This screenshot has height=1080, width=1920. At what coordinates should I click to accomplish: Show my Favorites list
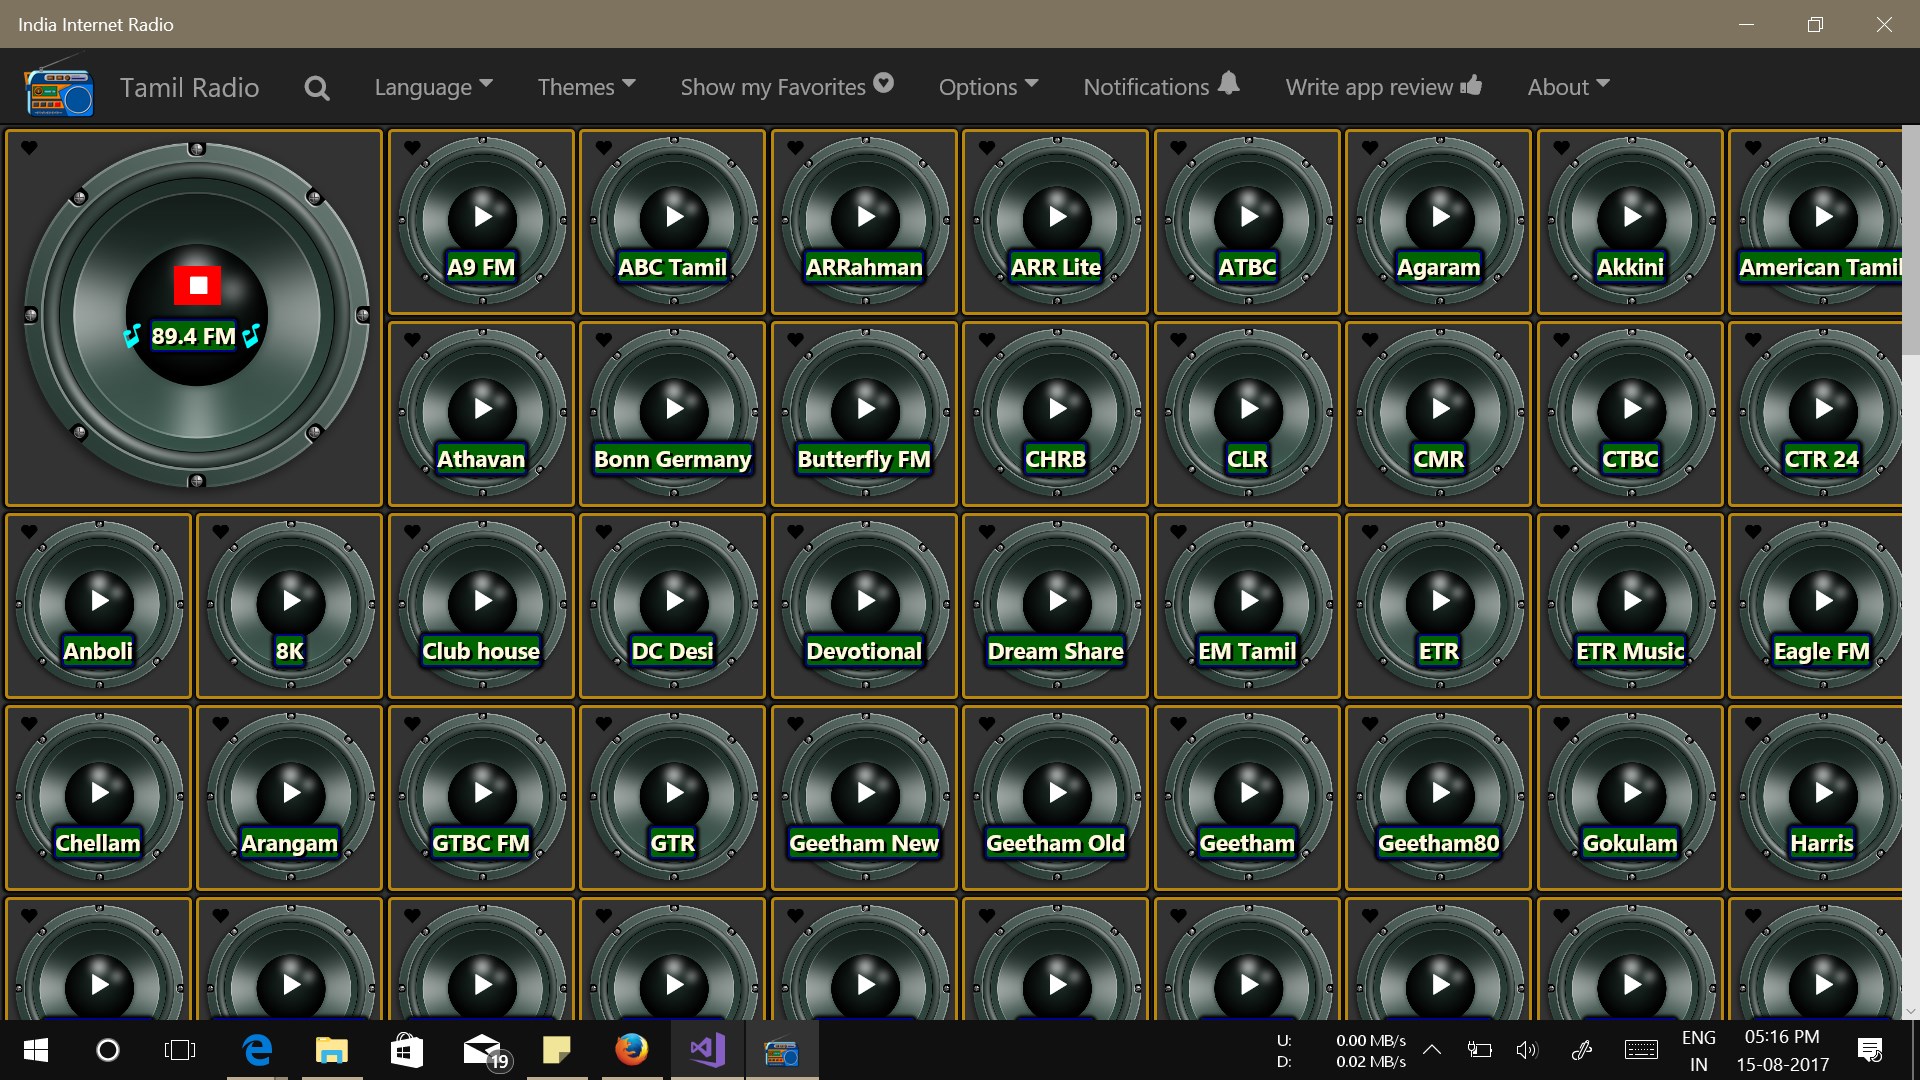pyautogui.click(x=786, y=87)
